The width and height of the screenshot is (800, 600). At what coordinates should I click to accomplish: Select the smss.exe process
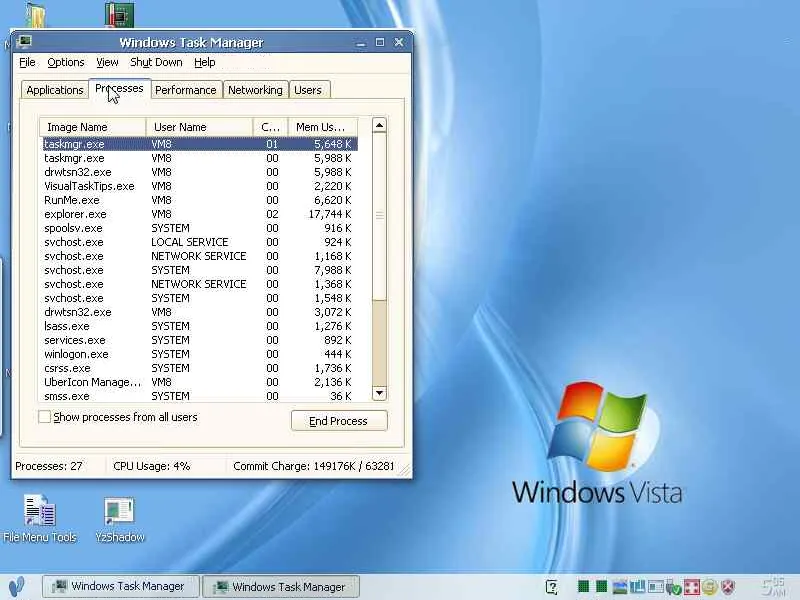pos(199,396)
